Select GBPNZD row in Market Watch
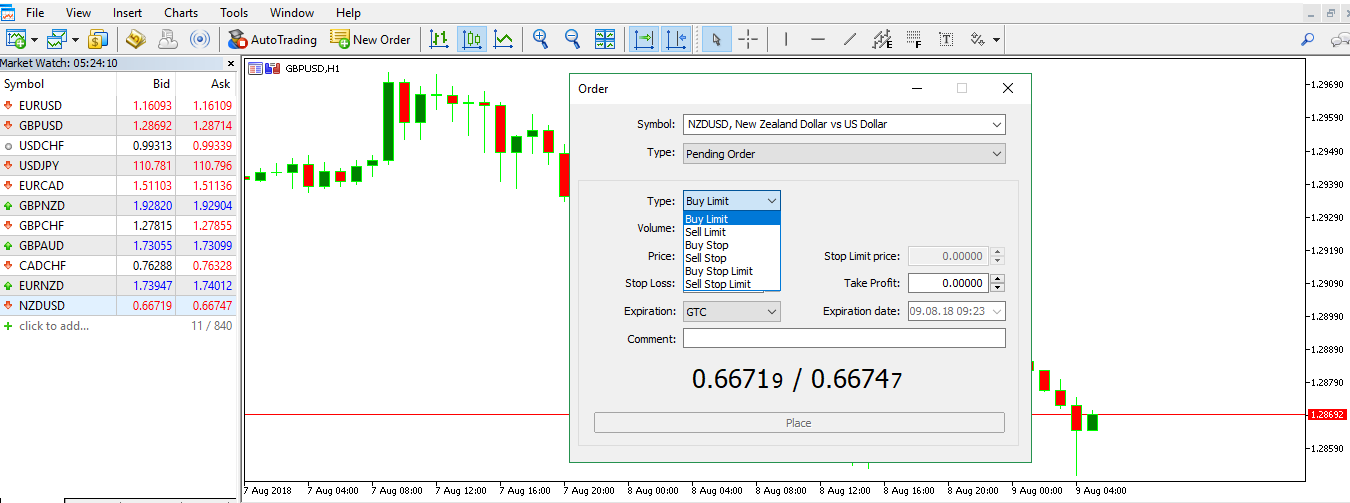 tap(118, 205)
